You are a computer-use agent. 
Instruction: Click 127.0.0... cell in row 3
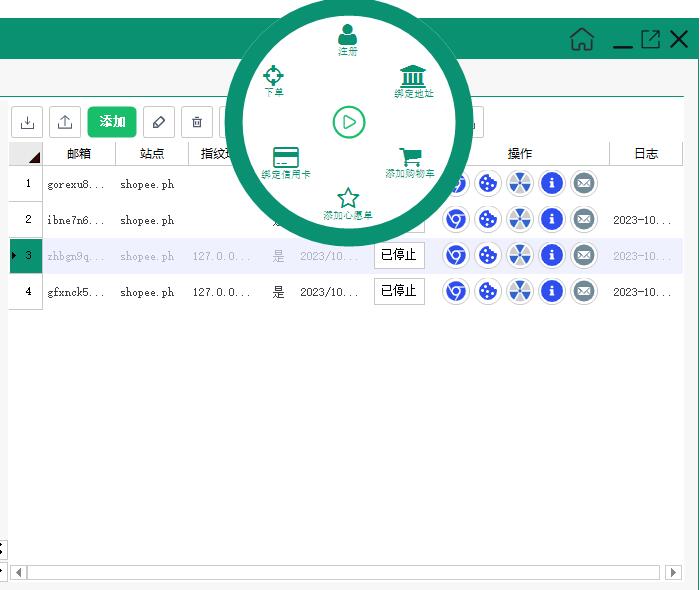tap(225, 256)
